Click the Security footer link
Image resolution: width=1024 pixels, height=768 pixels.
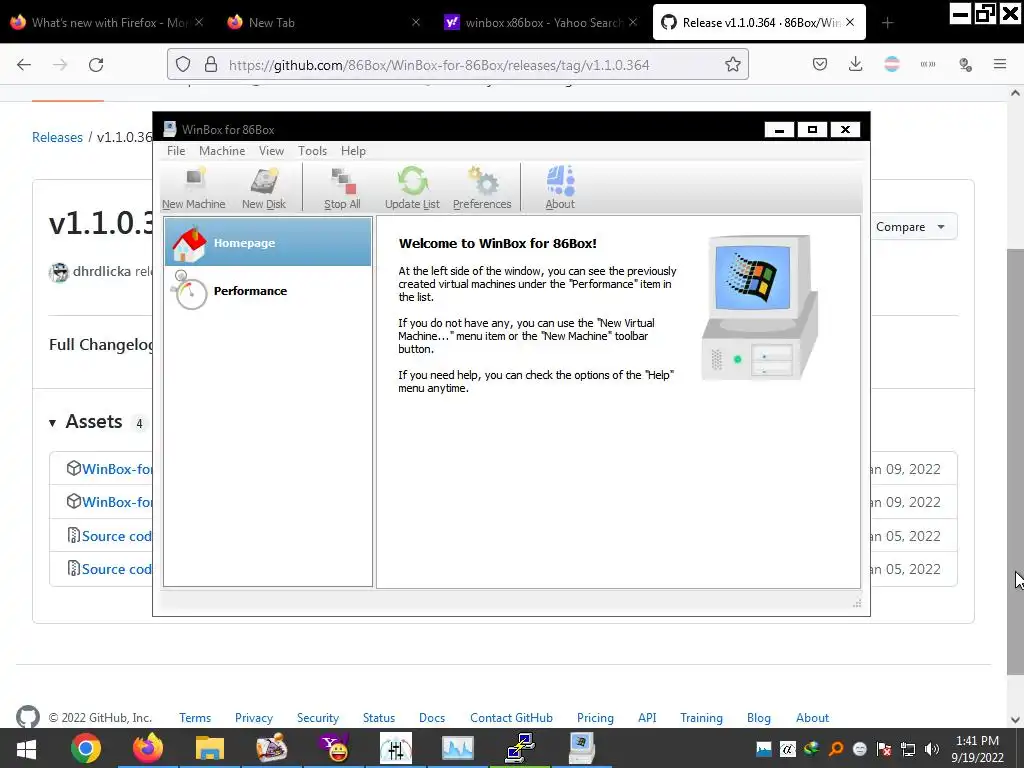click(x=318, y=718)
